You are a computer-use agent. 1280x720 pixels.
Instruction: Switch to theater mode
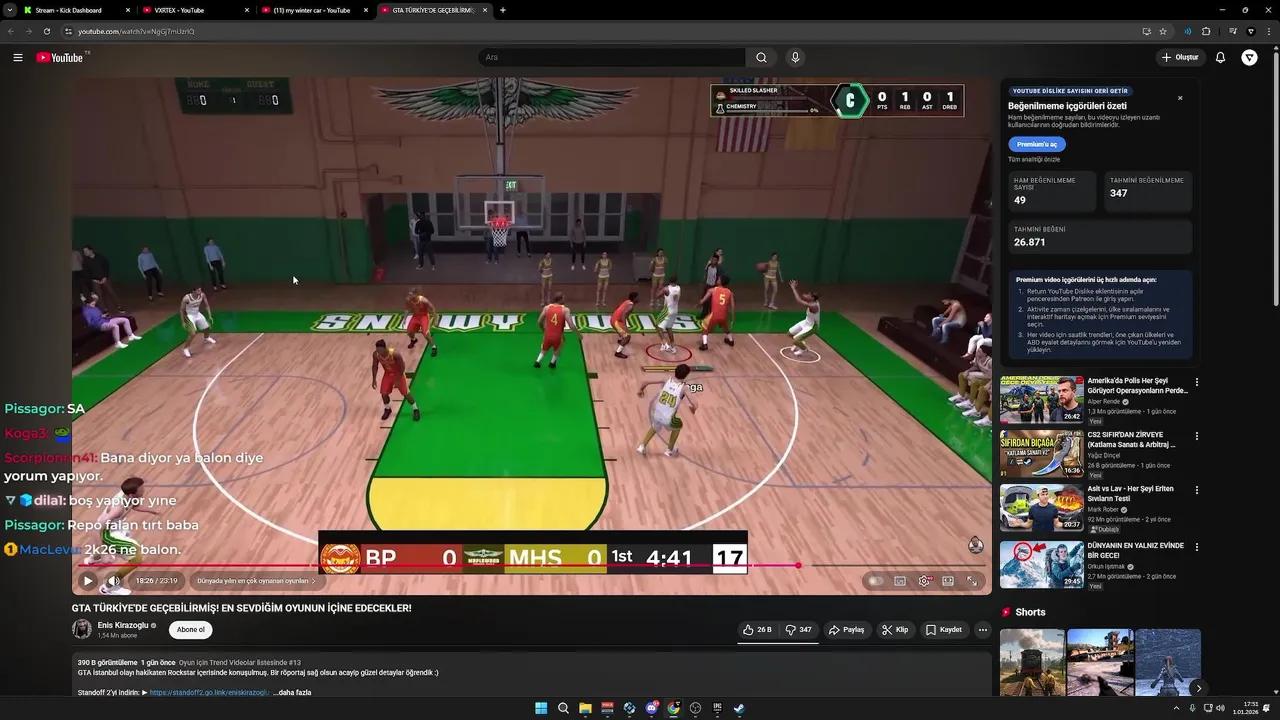948,581
